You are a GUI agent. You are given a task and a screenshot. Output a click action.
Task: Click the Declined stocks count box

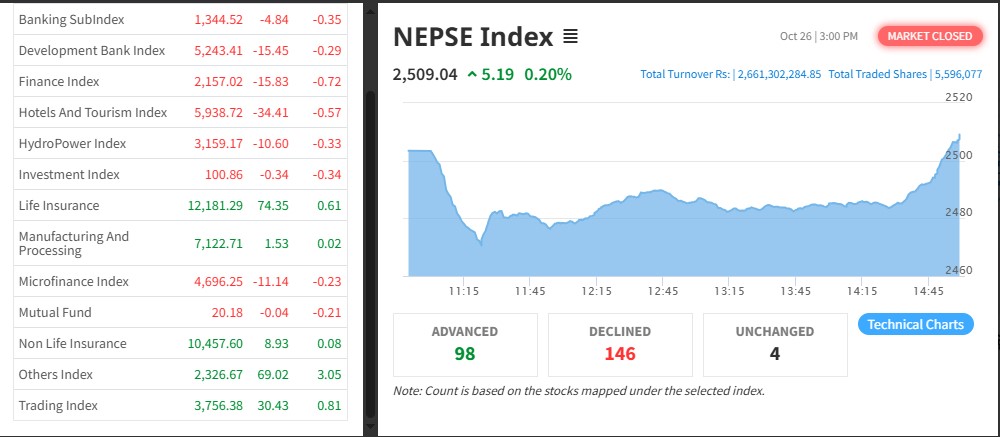pos(620,344)
